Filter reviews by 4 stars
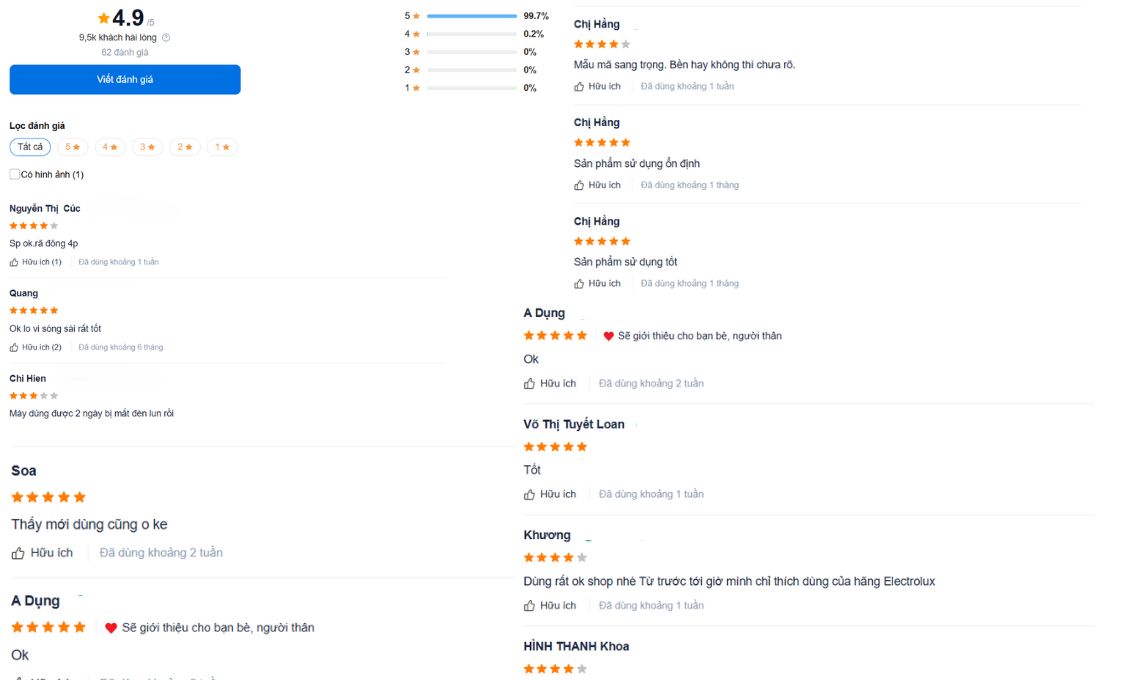 110,147
